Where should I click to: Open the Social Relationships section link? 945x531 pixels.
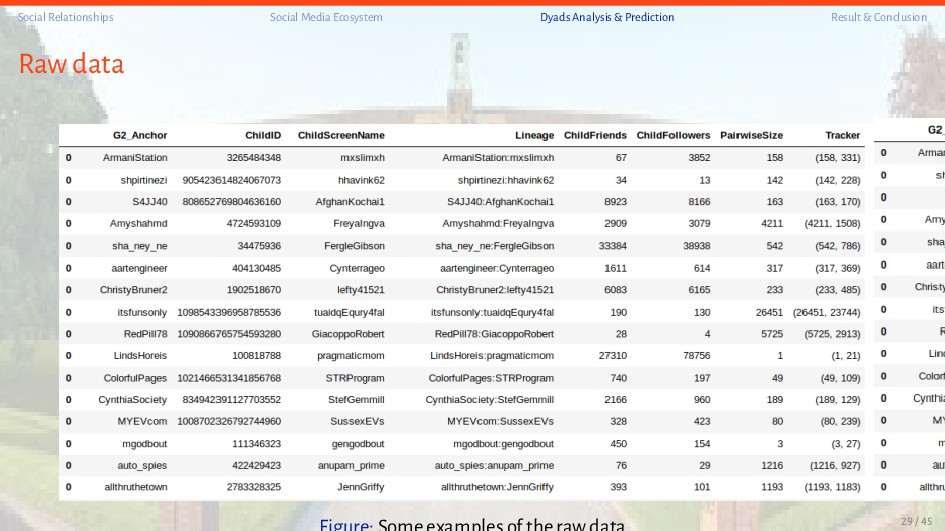point(66,17)
